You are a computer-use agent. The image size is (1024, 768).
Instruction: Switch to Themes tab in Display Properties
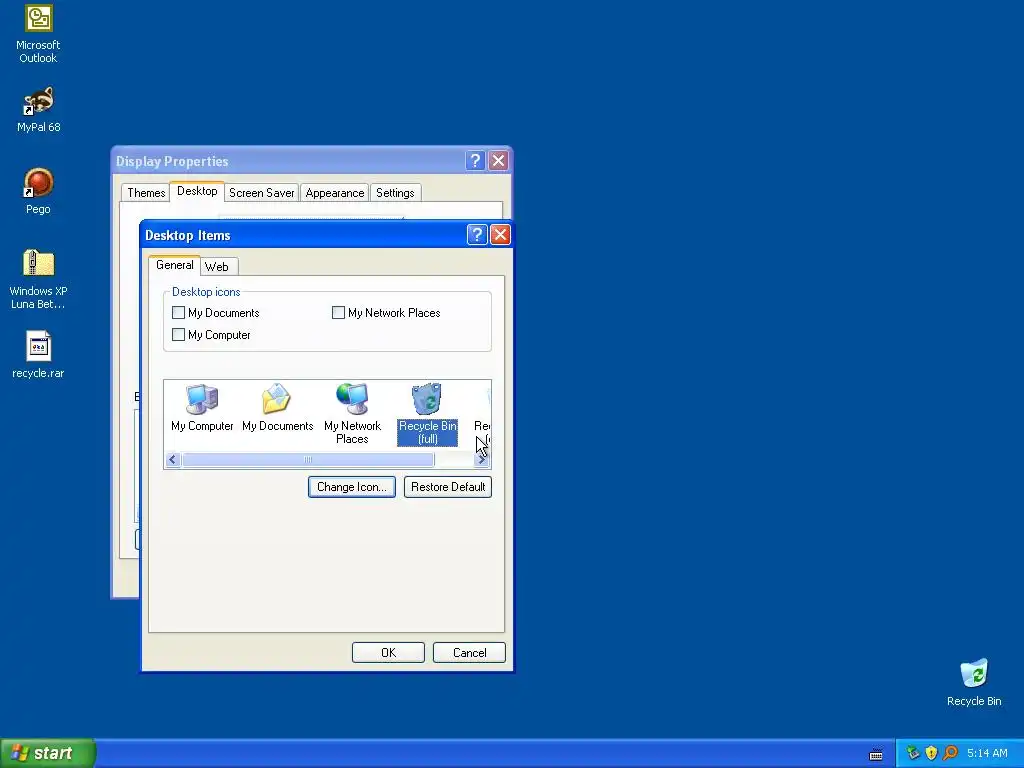(x=146, y=193)
